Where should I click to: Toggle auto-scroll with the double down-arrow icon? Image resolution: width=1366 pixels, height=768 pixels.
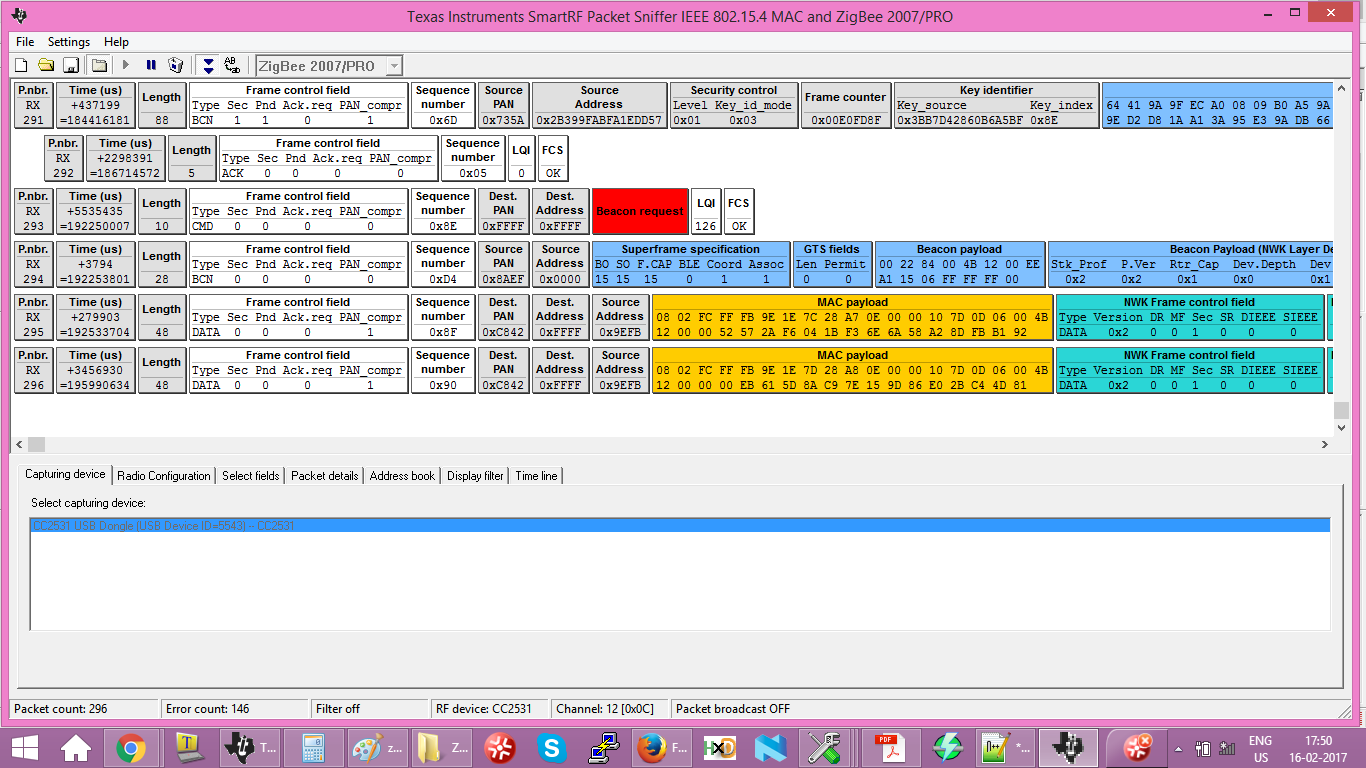coord(208,65)
